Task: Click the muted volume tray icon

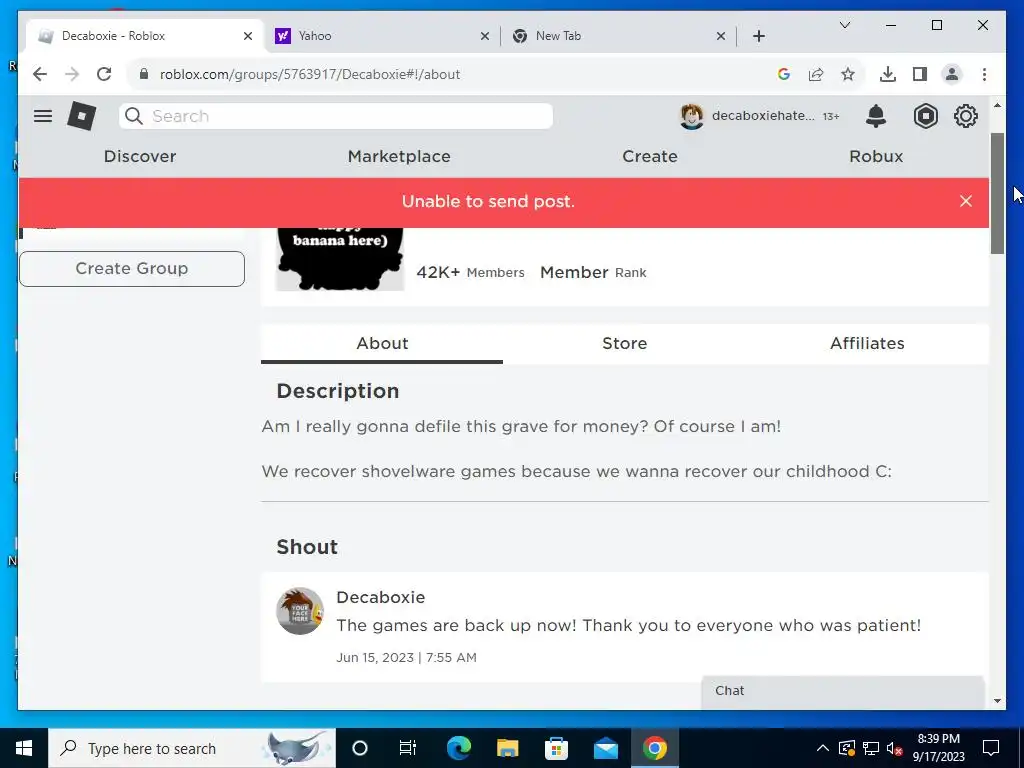Action: pyautogui.click(x=895, y=748)
